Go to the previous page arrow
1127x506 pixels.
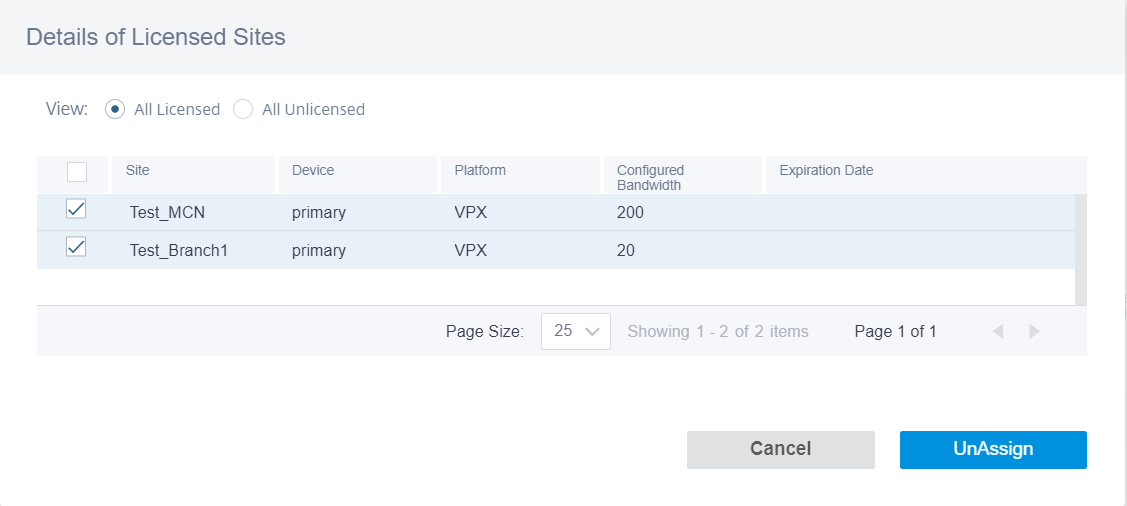(998, 331)
